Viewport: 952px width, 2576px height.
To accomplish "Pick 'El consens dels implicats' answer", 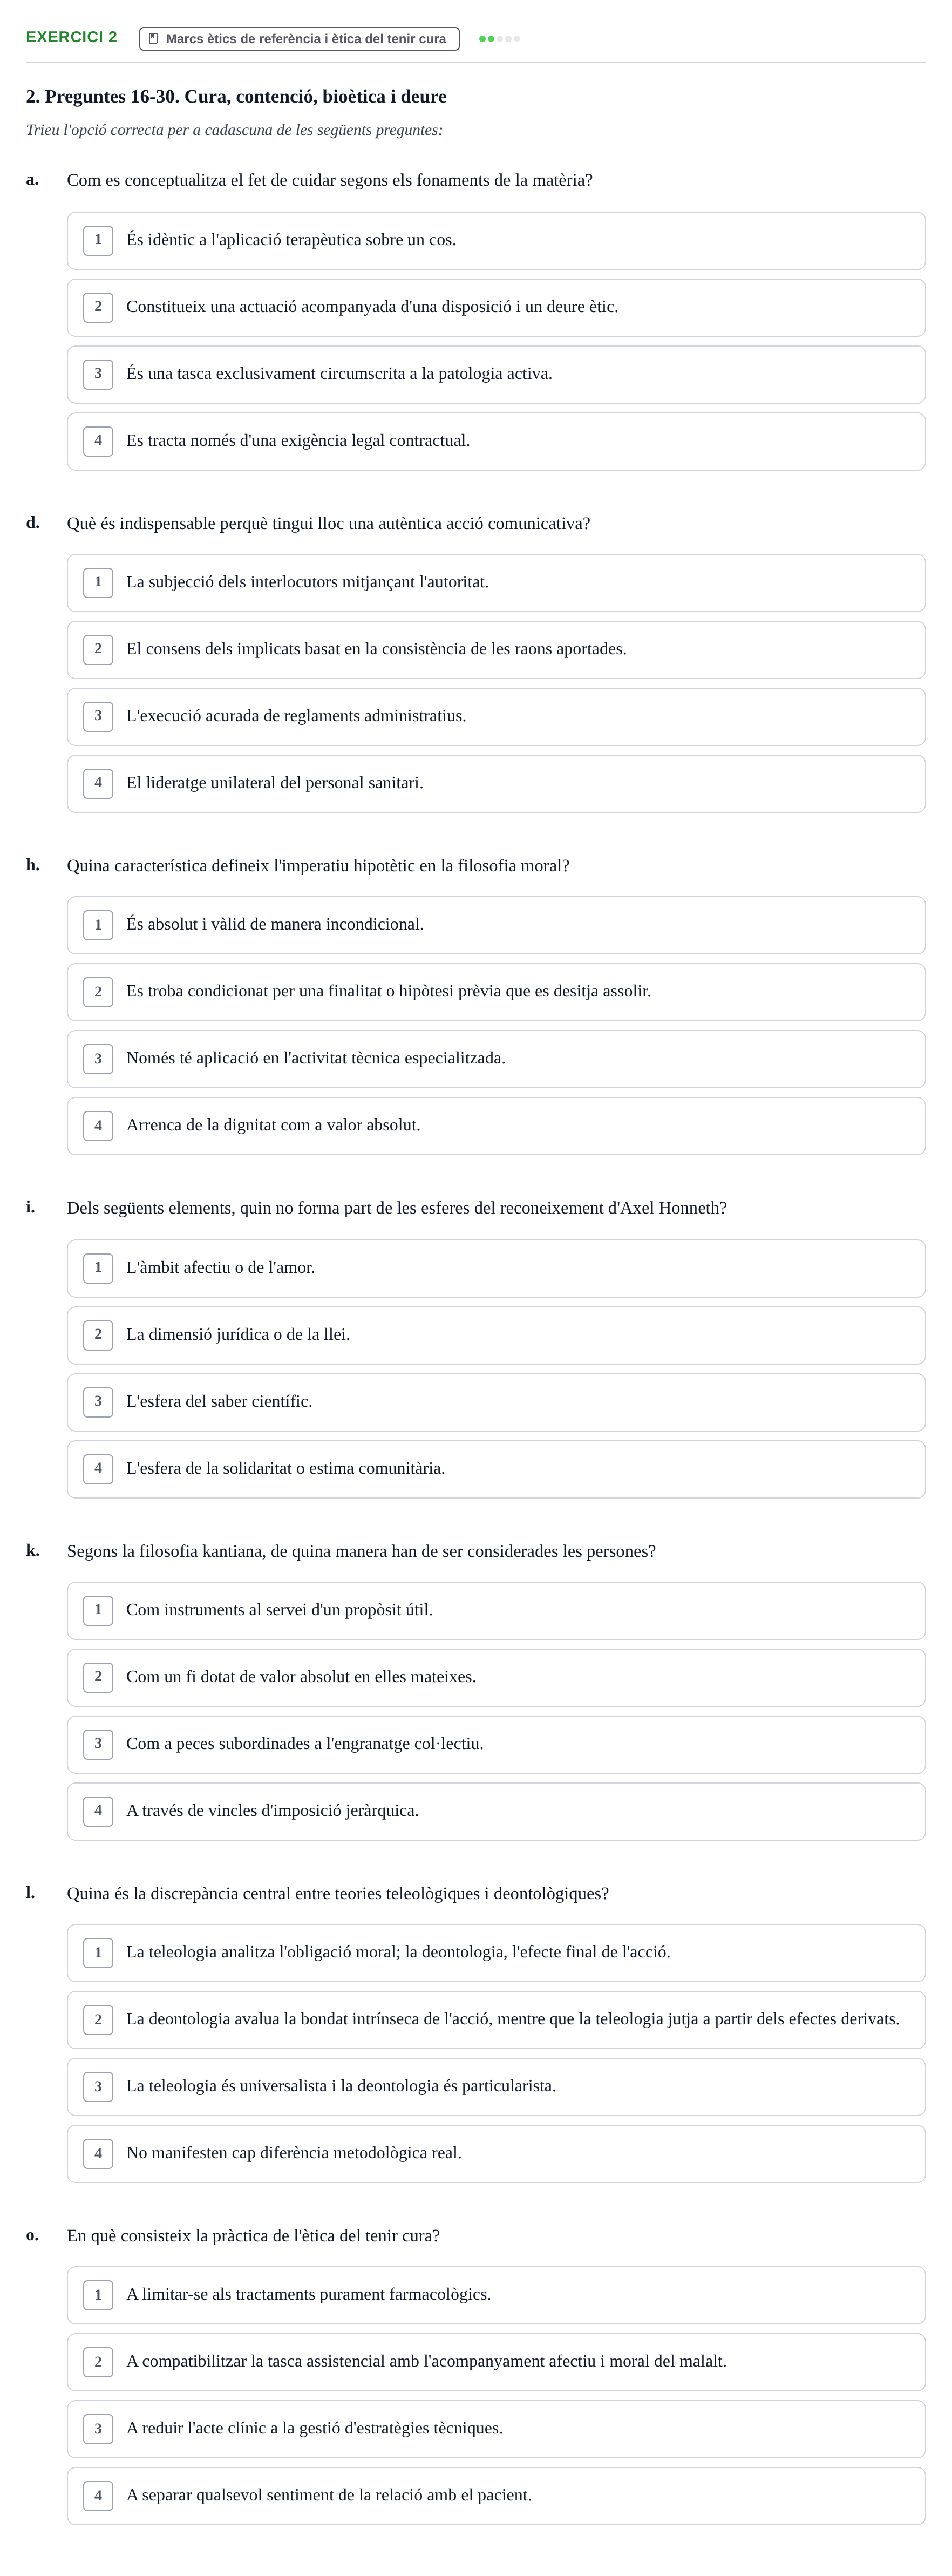I will click(x=496, y=649).
